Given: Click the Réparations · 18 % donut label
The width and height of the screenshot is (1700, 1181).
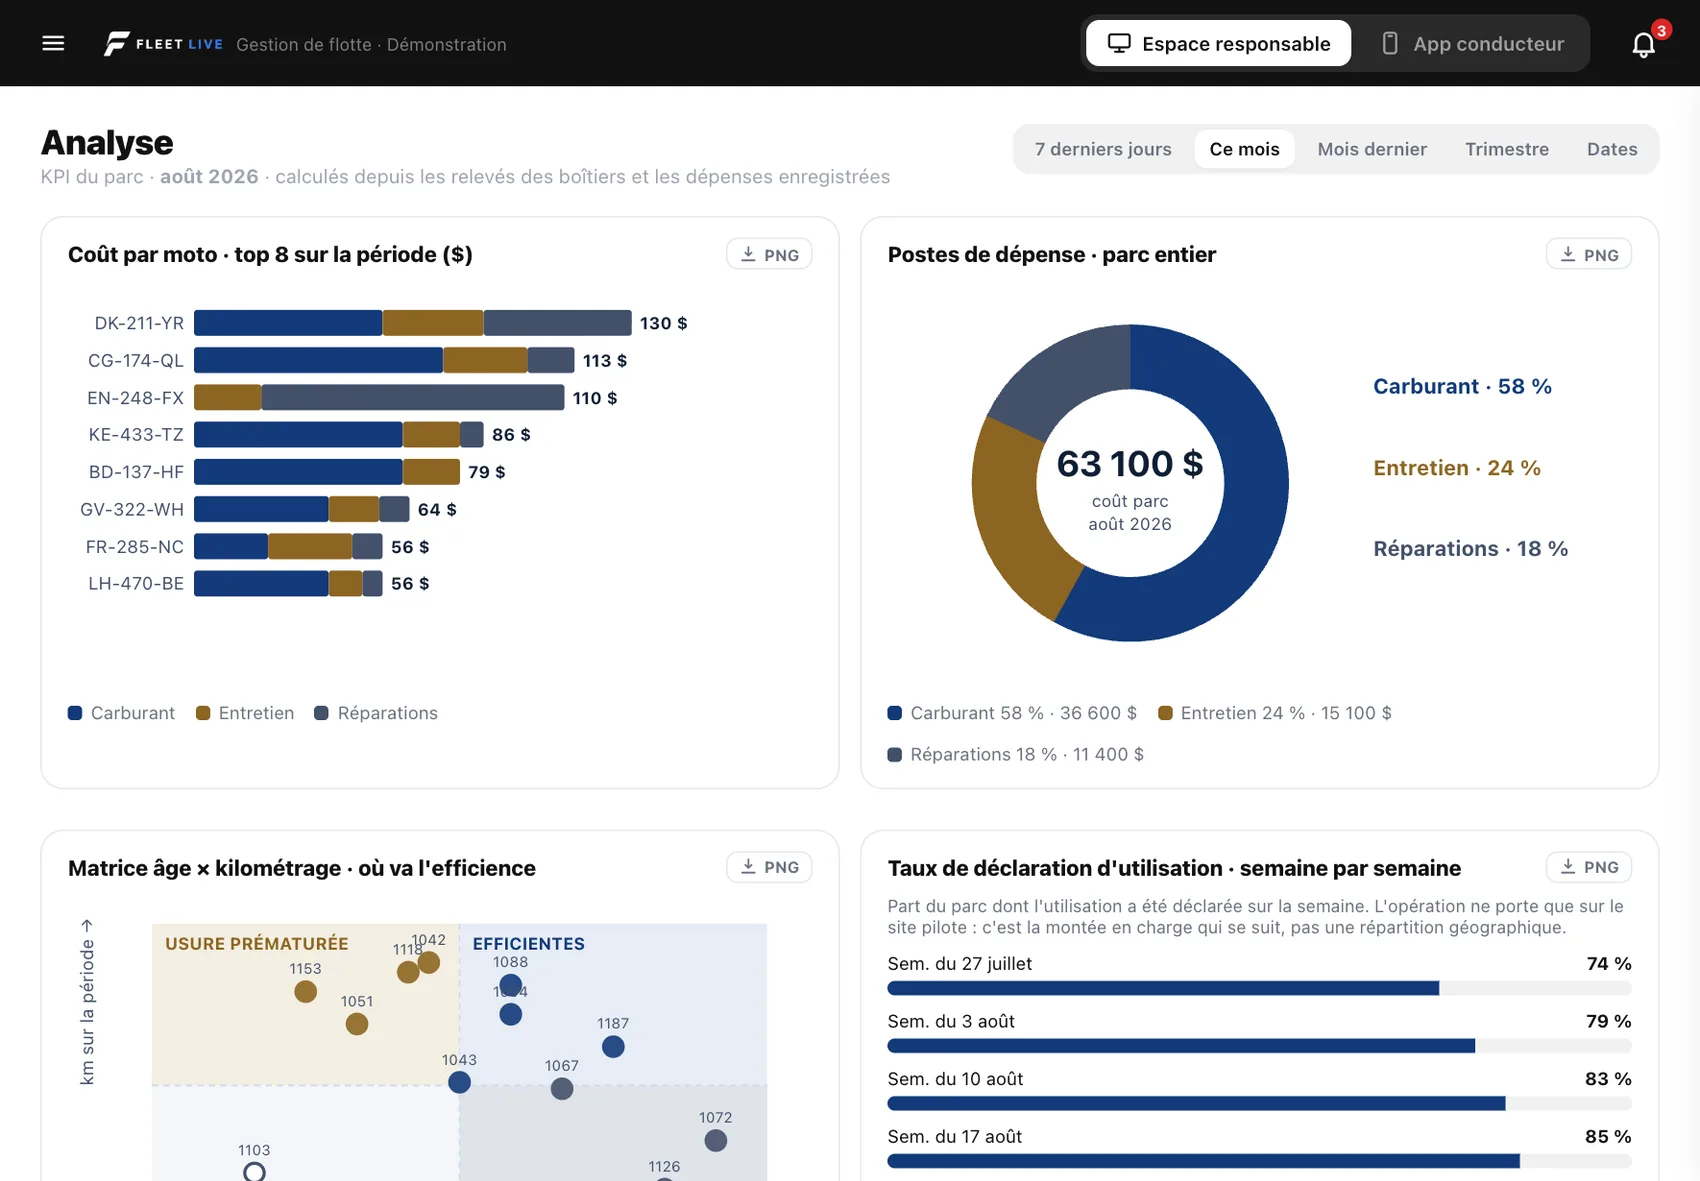Looking at the screenshot, I should (x=1470, y=549).
